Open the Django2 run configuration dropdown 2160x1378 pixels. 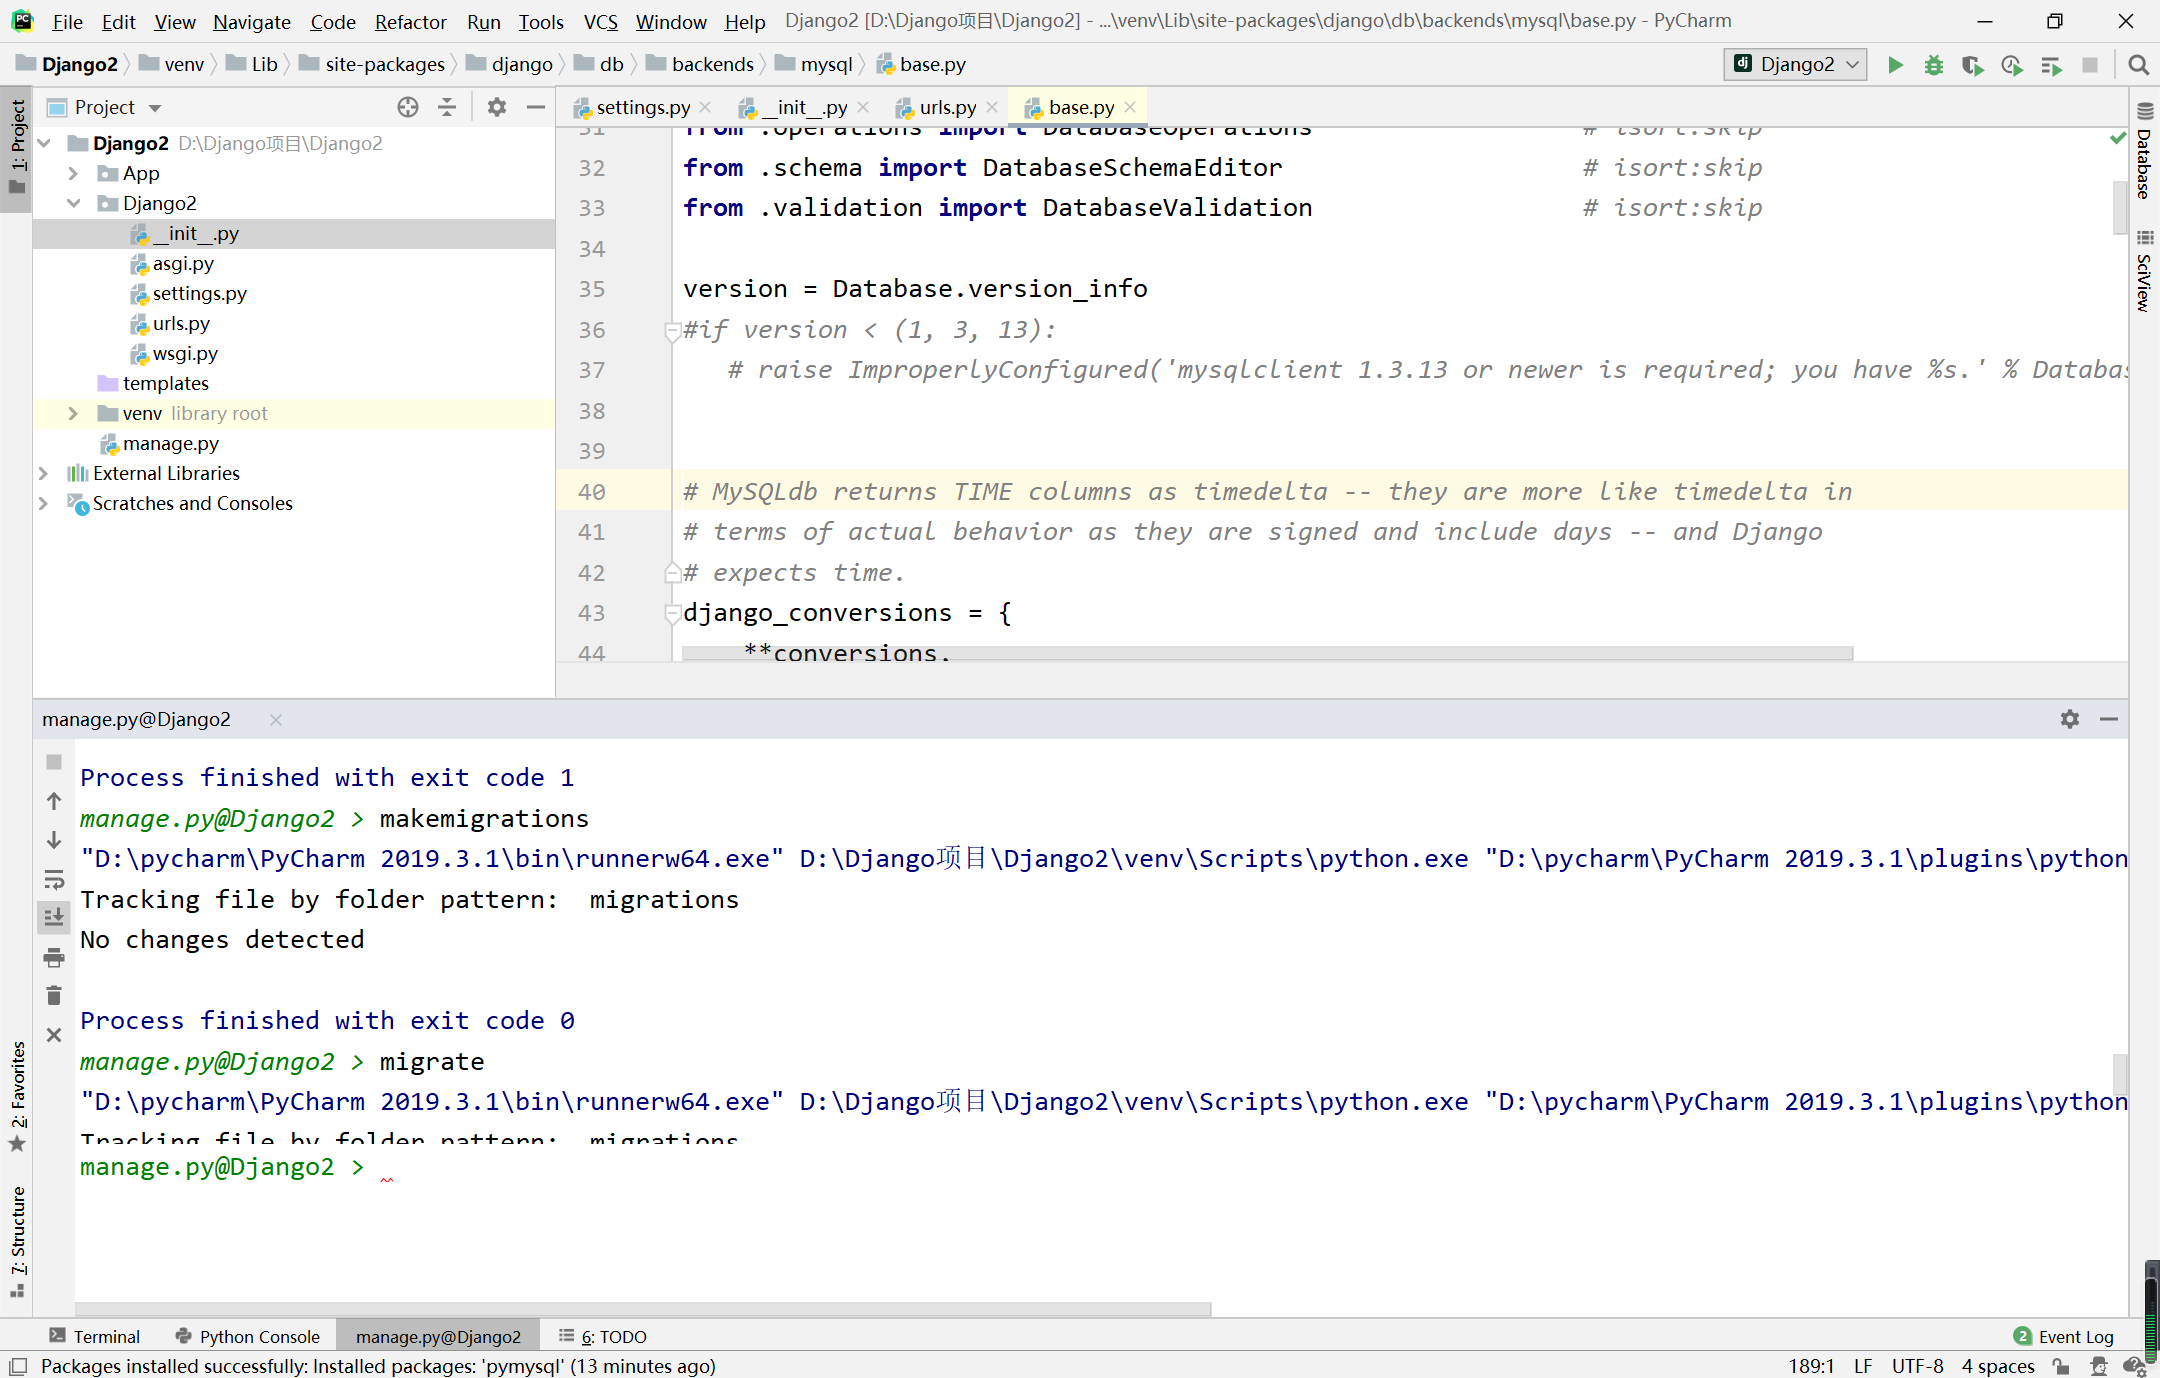click(1797, 65)
